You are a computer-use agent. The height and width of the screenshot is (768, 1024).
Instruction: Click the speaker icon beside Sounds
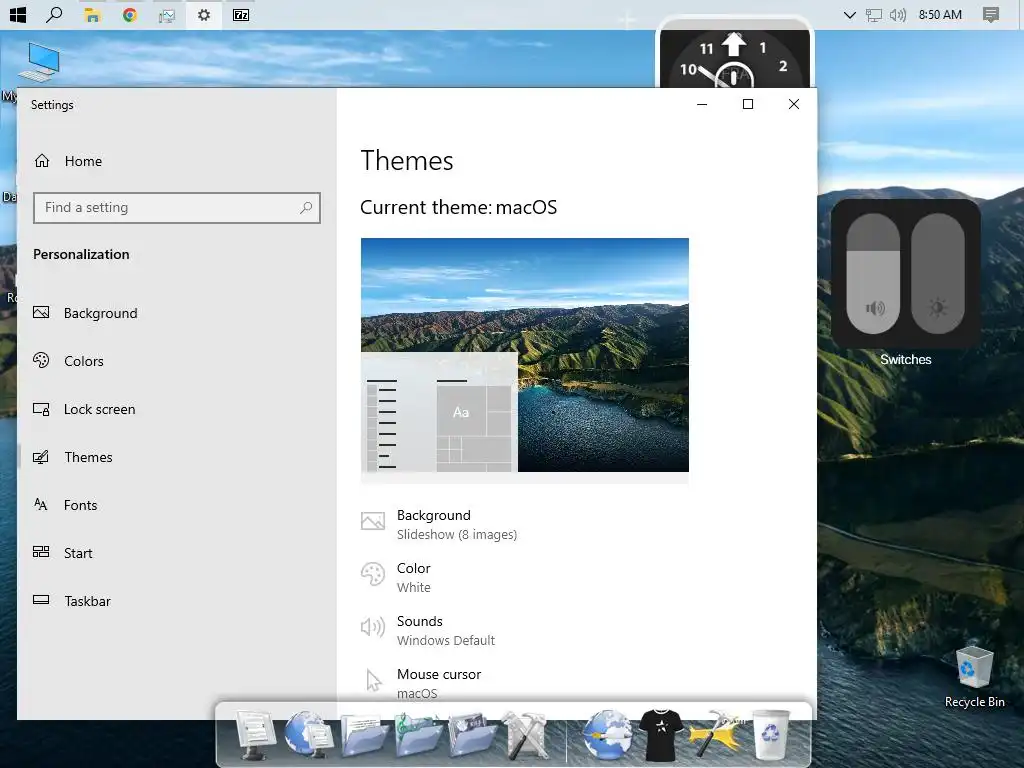[373, 627]
